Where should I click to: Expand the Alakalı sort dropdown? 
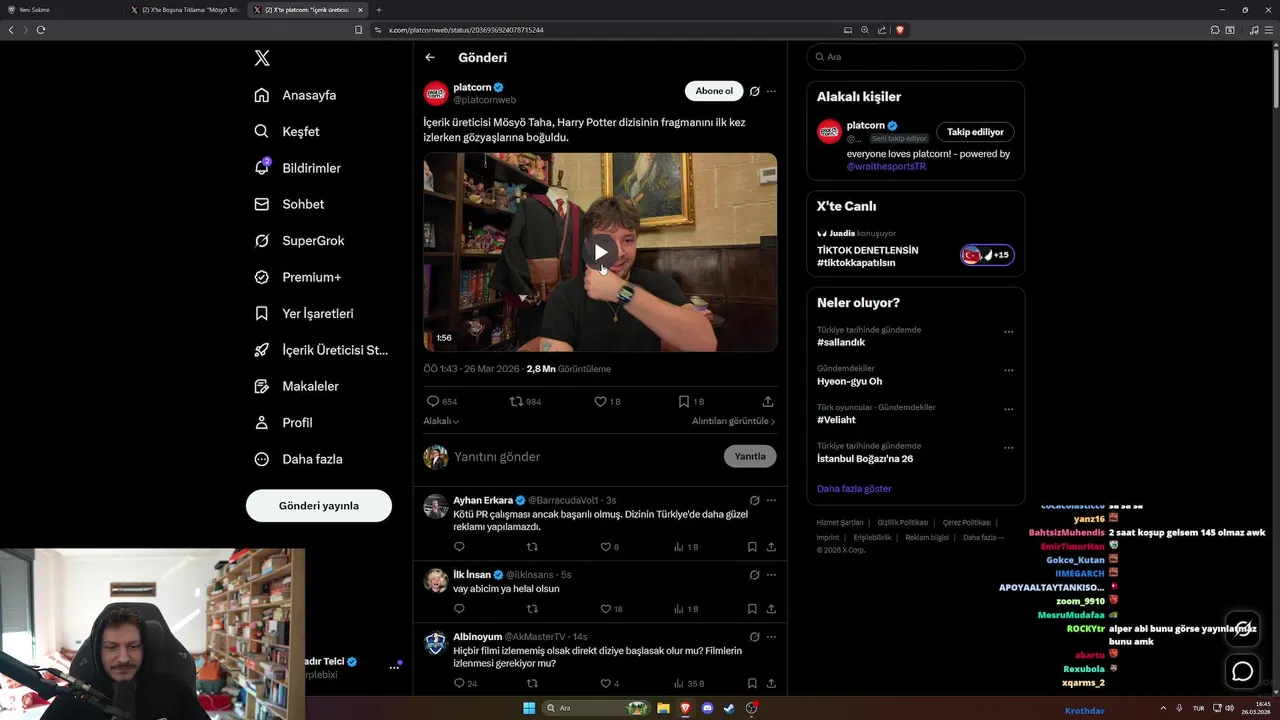[x=441, y=421]
